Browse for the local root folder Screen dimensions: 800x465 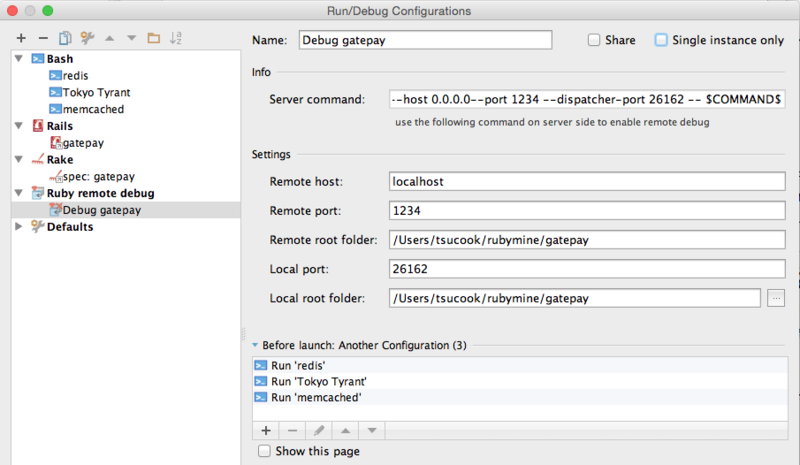point(776,298)
